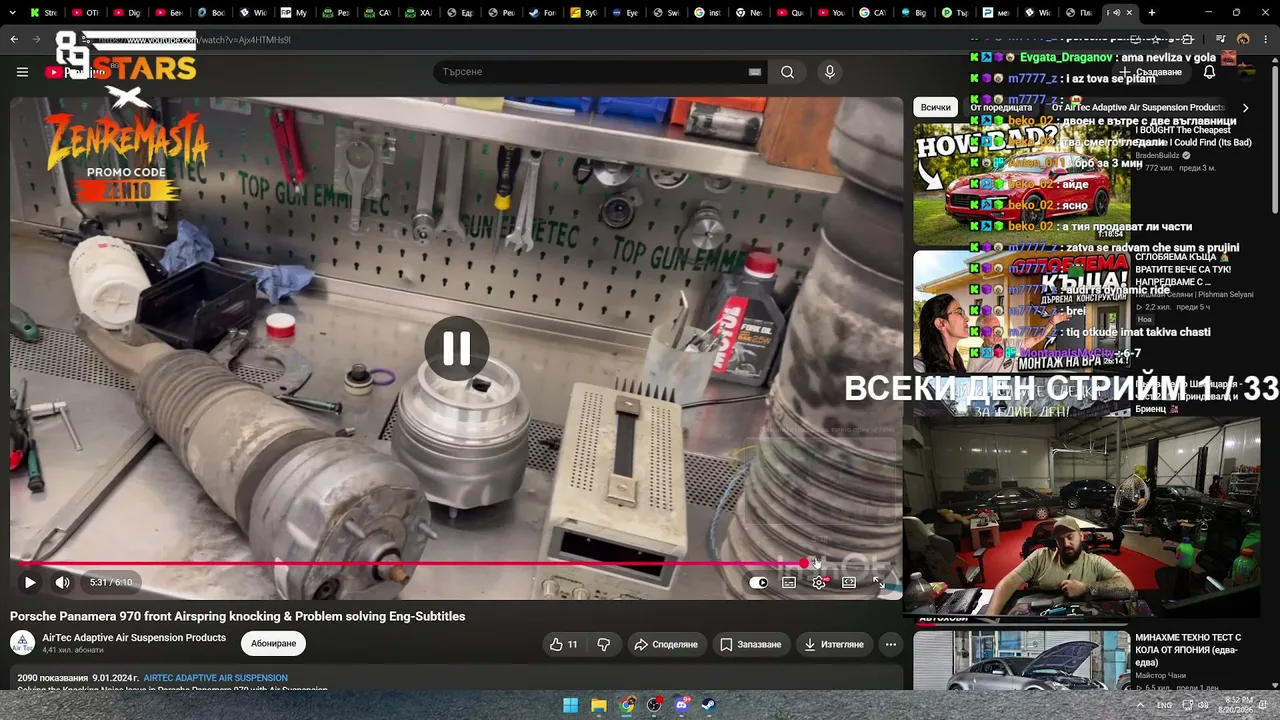Select the Всички filter chip
Image resolution: width=1280 pixels, height=720 pixels.
click(935, 107)
